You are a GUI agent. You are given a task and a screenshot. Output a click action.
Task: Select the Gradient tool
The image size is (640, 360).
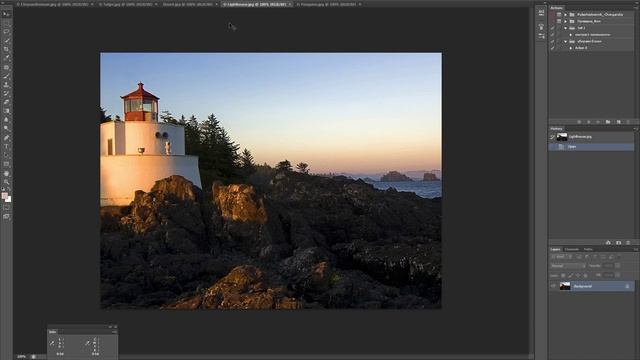[x=6, y=111]
